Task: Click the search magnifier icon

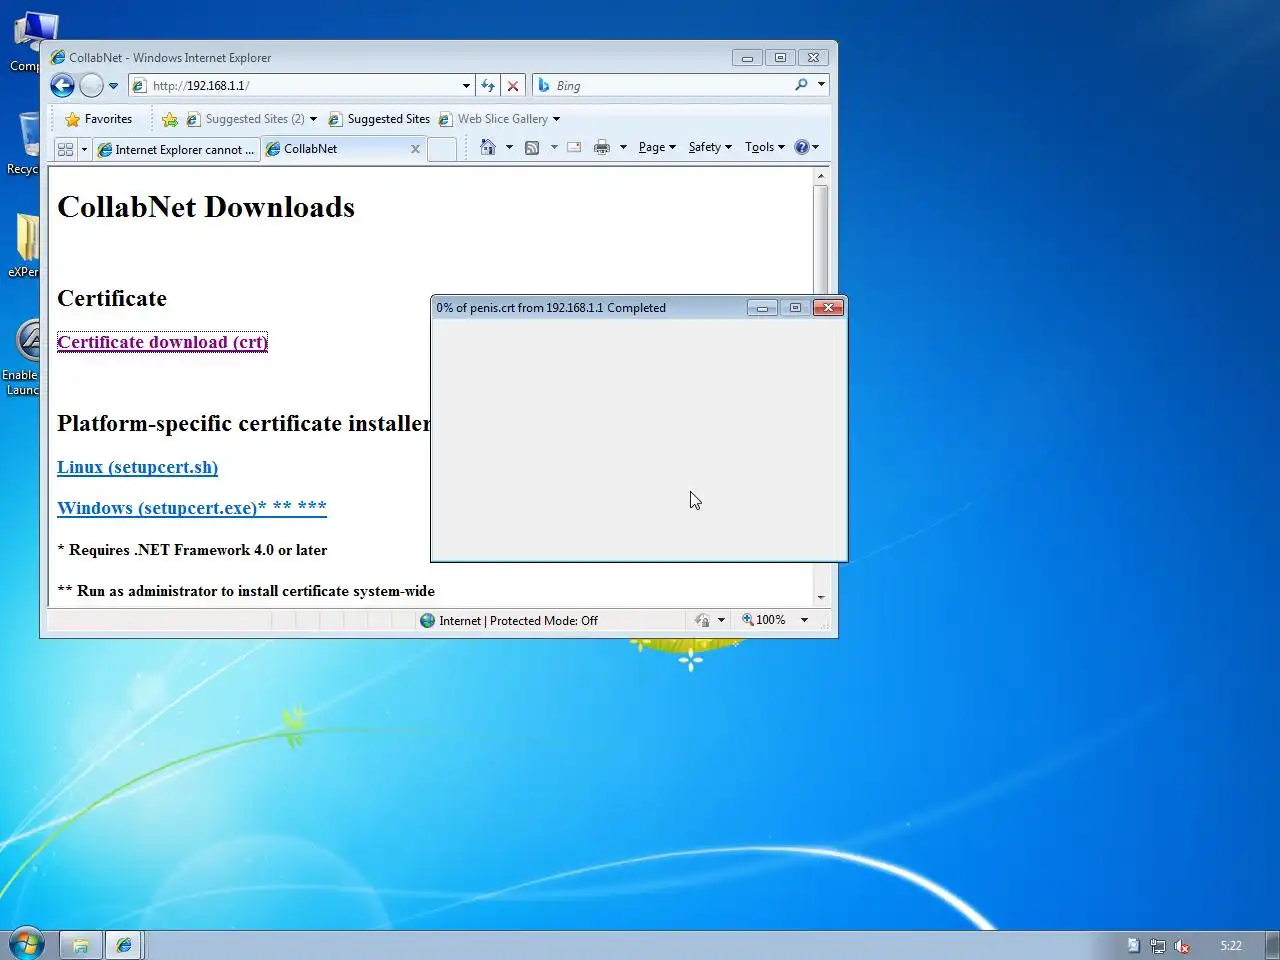Action: (x=801, y=85)
